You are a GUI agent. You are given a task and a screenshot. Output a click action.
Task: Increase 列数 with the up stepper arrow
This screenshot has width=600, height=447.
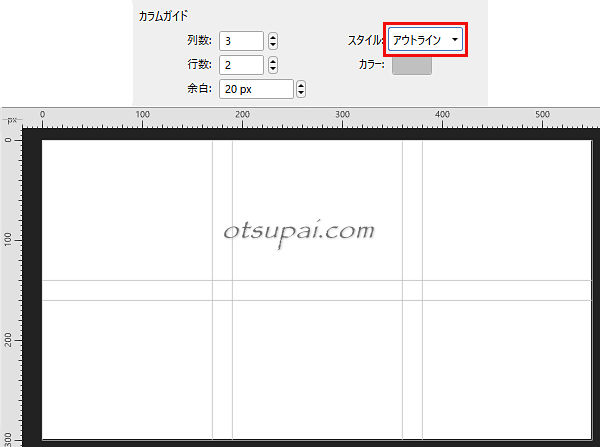coord(273,37)
